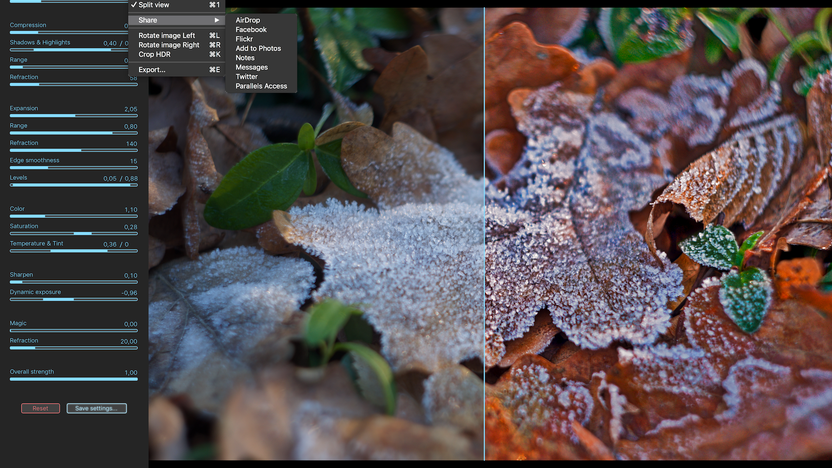Toggle the Split view checkmark item

coord(177,5)
